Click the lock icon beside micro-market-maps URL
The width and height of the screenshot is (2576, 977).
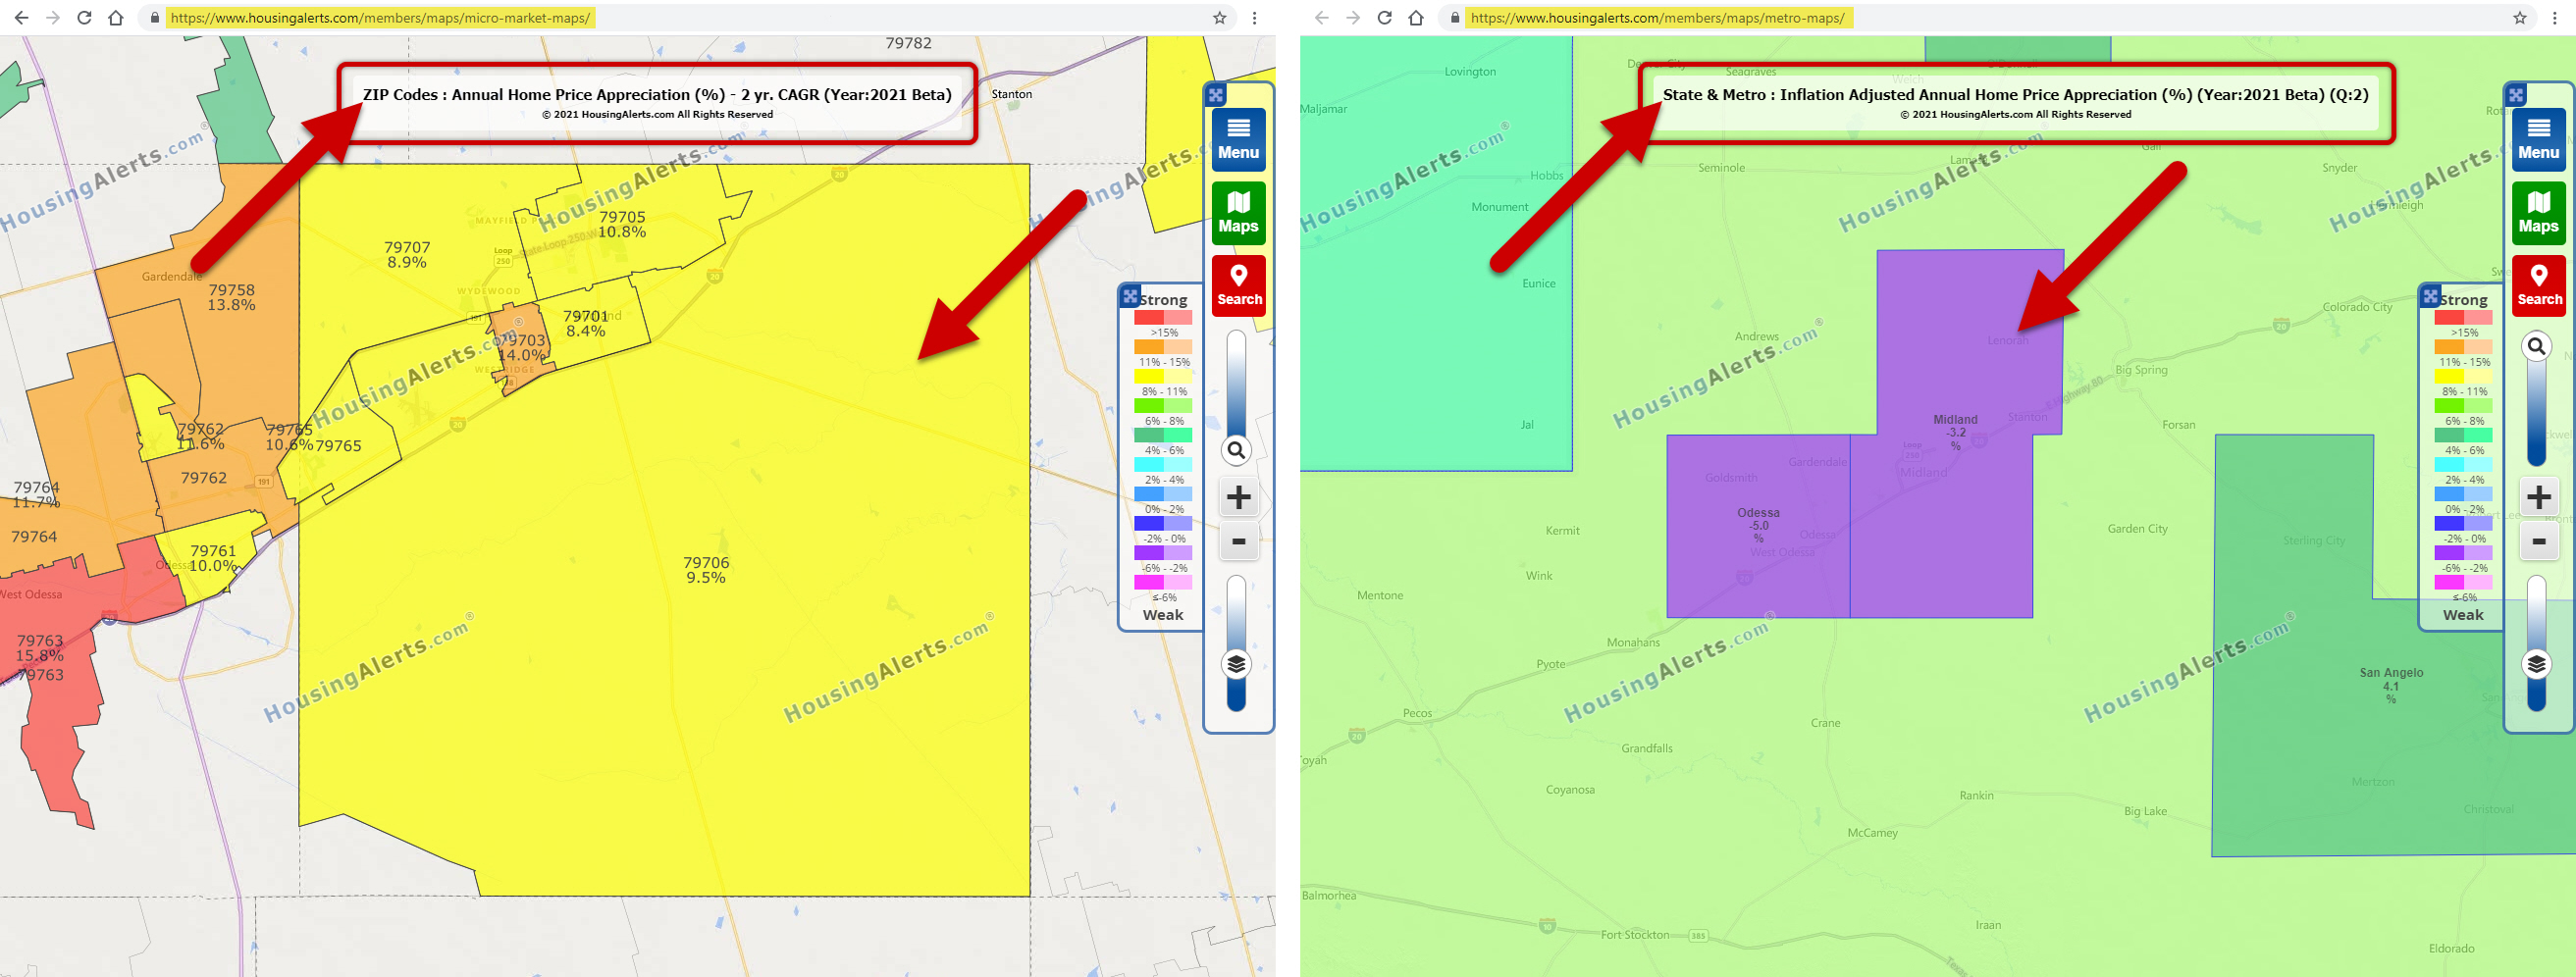[154, 18]
